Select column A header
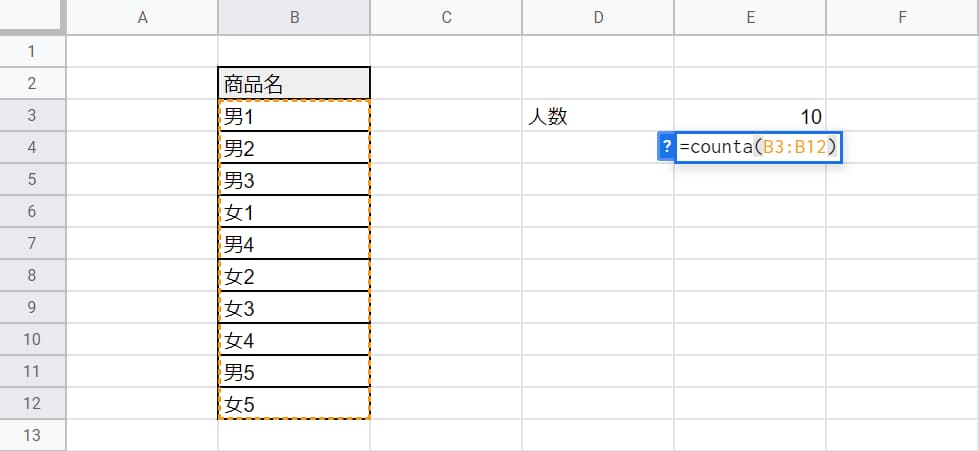The image size is (979, 451). pos(142,17)
